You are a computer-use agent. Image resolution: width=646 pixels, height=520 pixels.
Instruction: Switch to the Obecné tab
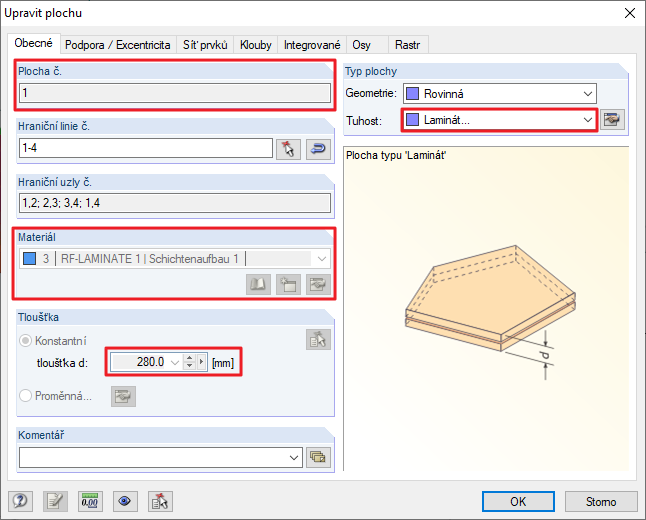[33, 43]
